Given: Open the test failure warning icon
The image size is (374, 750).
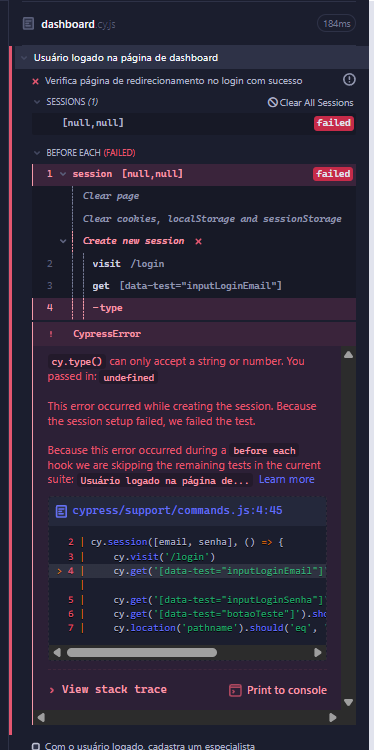Looking at the screenshot, I should (349, 80).
